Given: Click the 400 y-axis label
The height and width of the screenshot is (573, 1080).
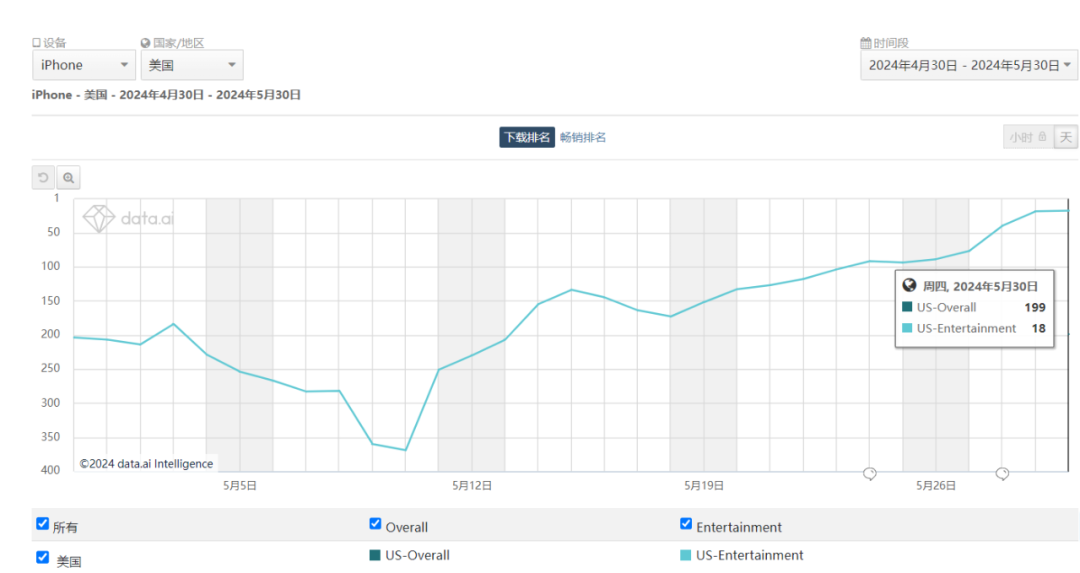Looking at the screenshot, I should pos(51,470).
